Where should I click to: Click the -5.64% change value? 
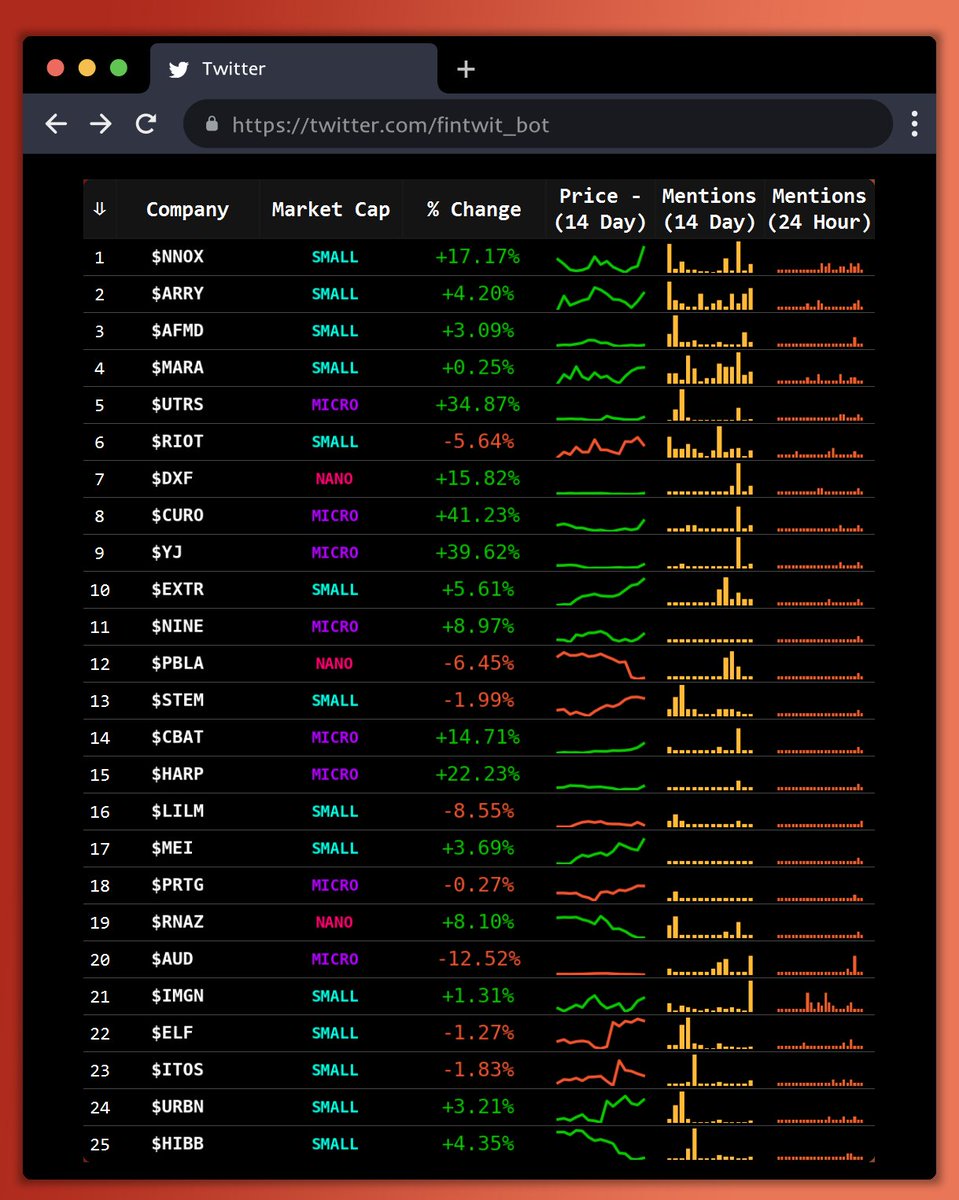point(478,442)
